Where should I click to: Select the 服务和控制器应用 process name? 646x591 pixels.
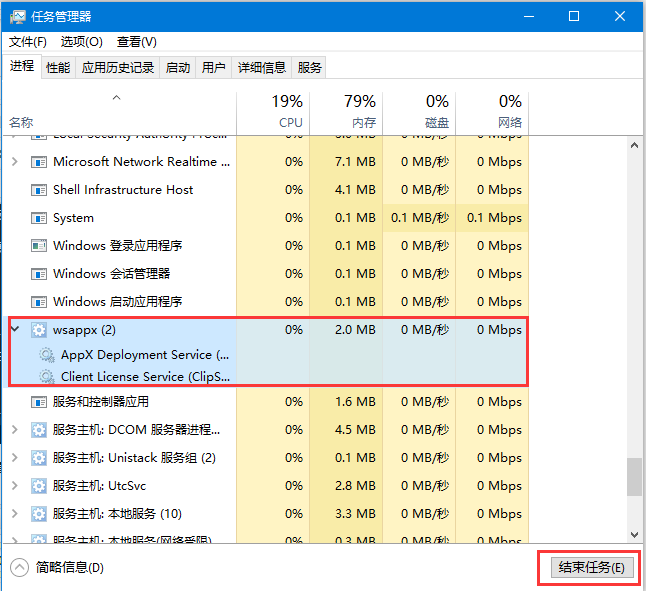[101, 402]
